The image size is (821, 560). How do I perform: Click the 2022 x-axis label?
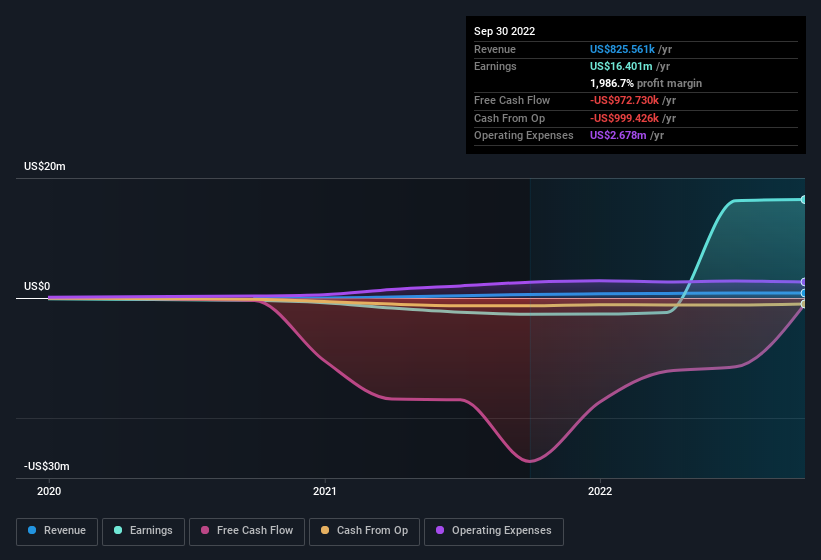coord(600,491)
